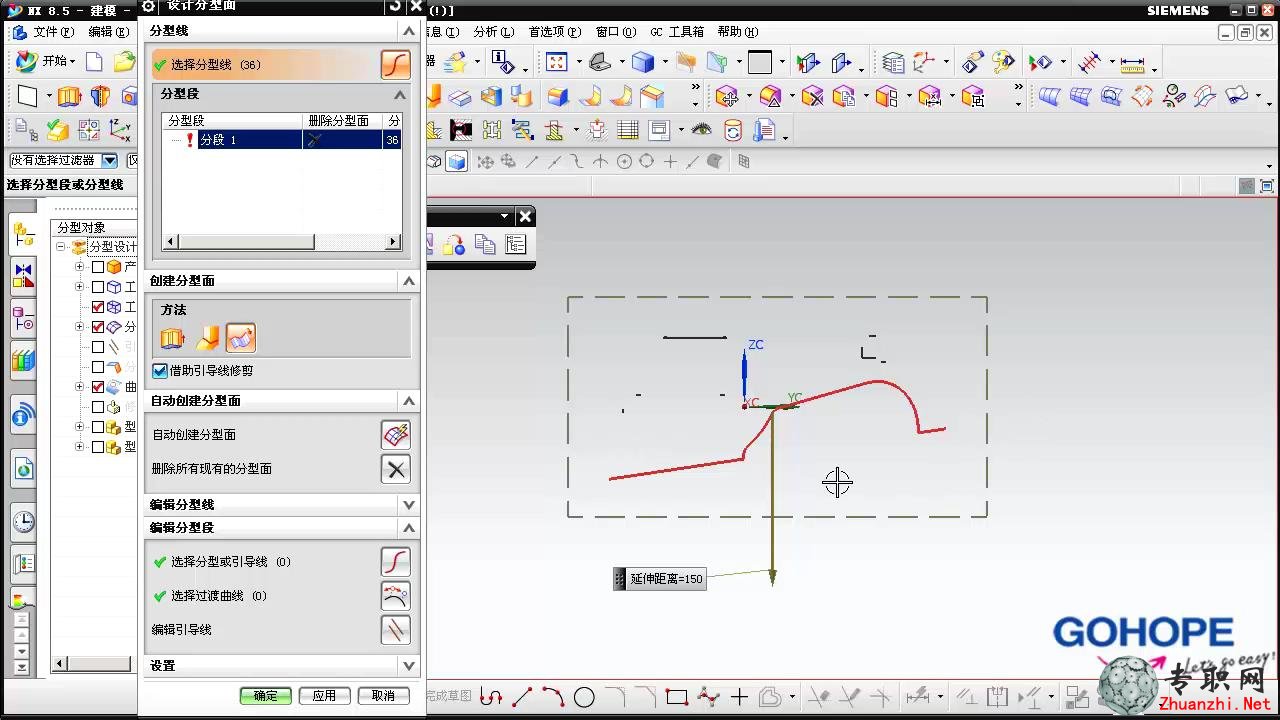Choose the Sweep method icon
This screenshot has height=720, width=1280.
(207, 339)
